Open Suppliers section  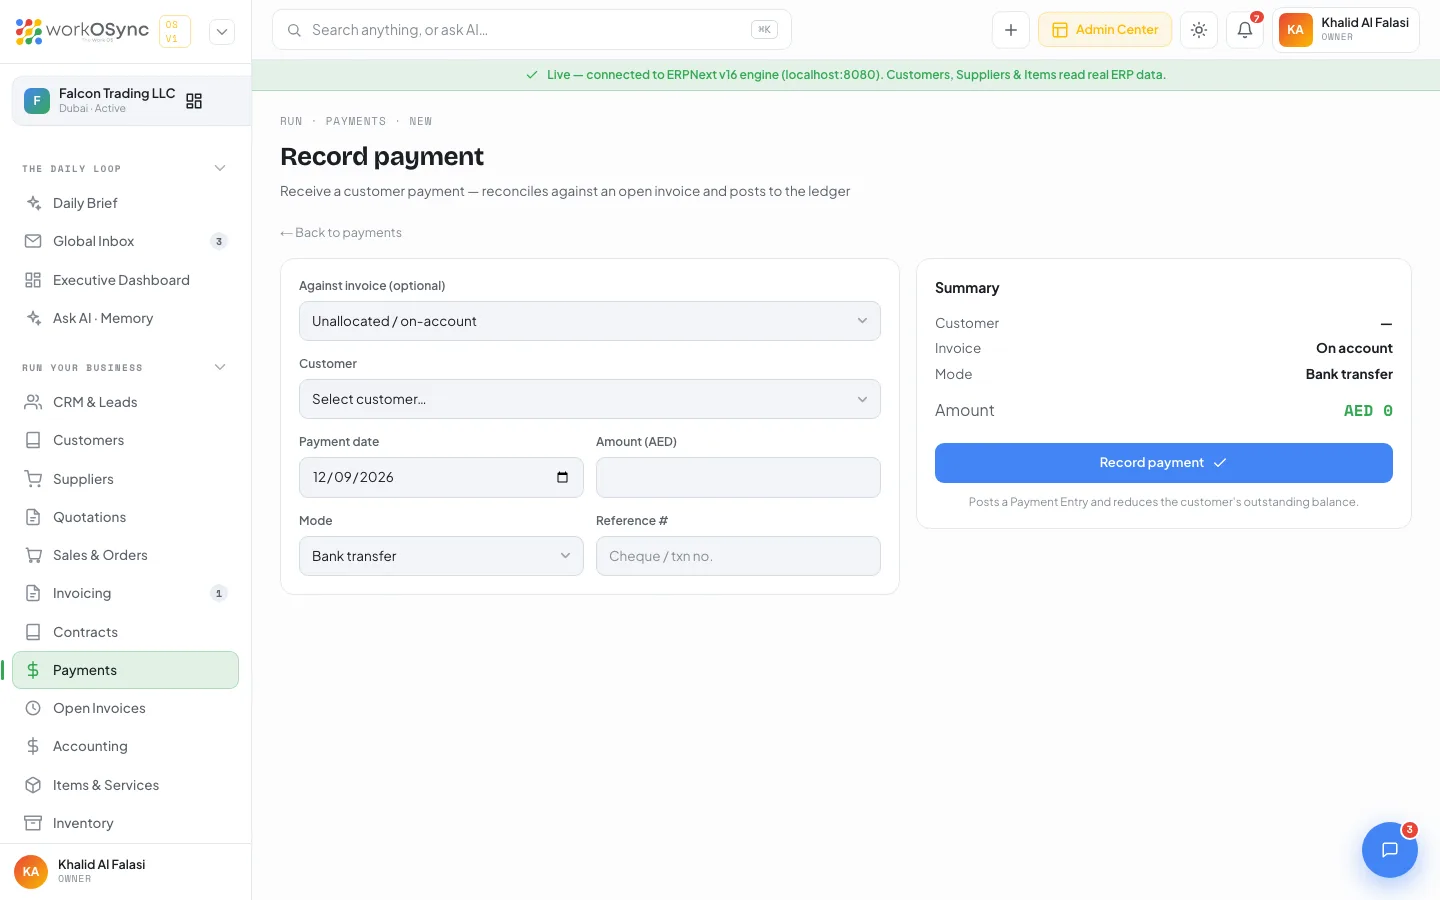[125, 479]
